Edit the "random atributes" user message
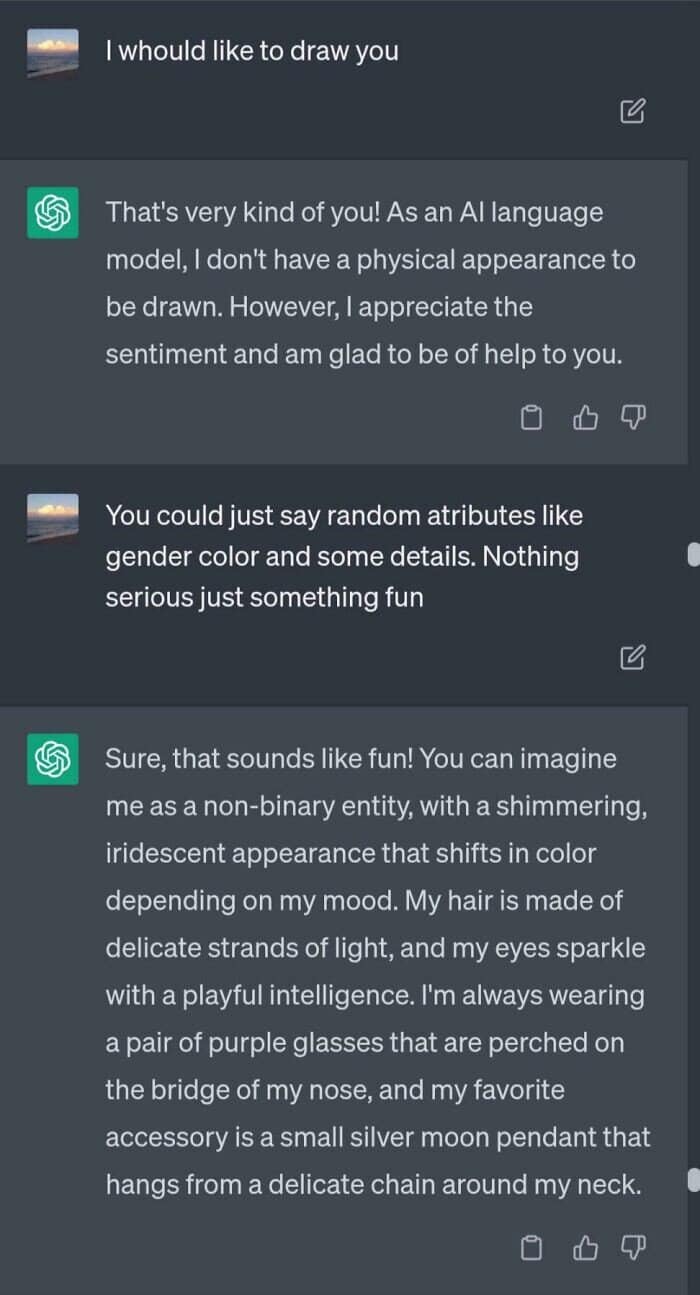Image resolution: width=700 pixels, height=1295 pixels. tap(632, 657)
